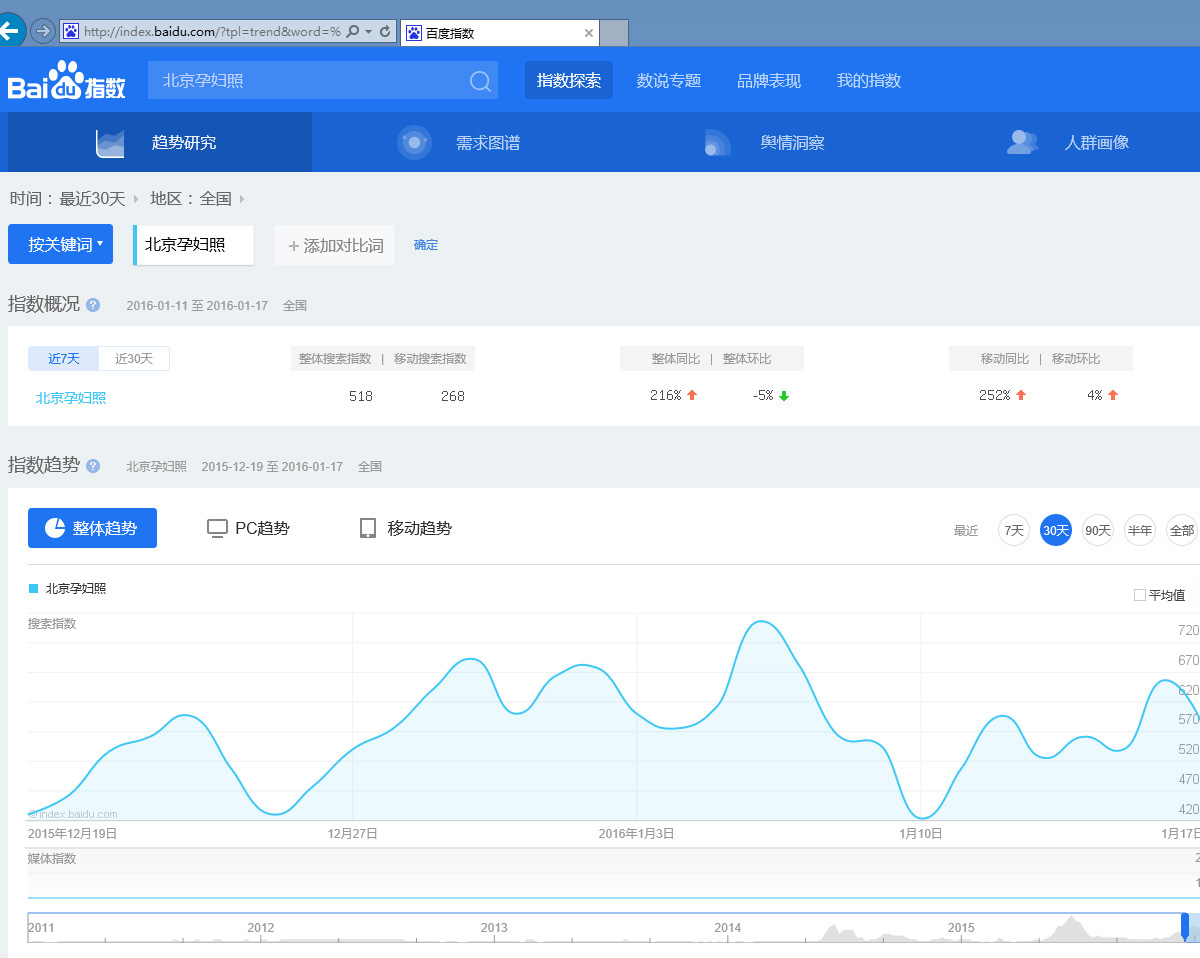Select the 7天 range option
Image resolution: width=1200 pixels, height=958 pixels.
[1014, 530]
